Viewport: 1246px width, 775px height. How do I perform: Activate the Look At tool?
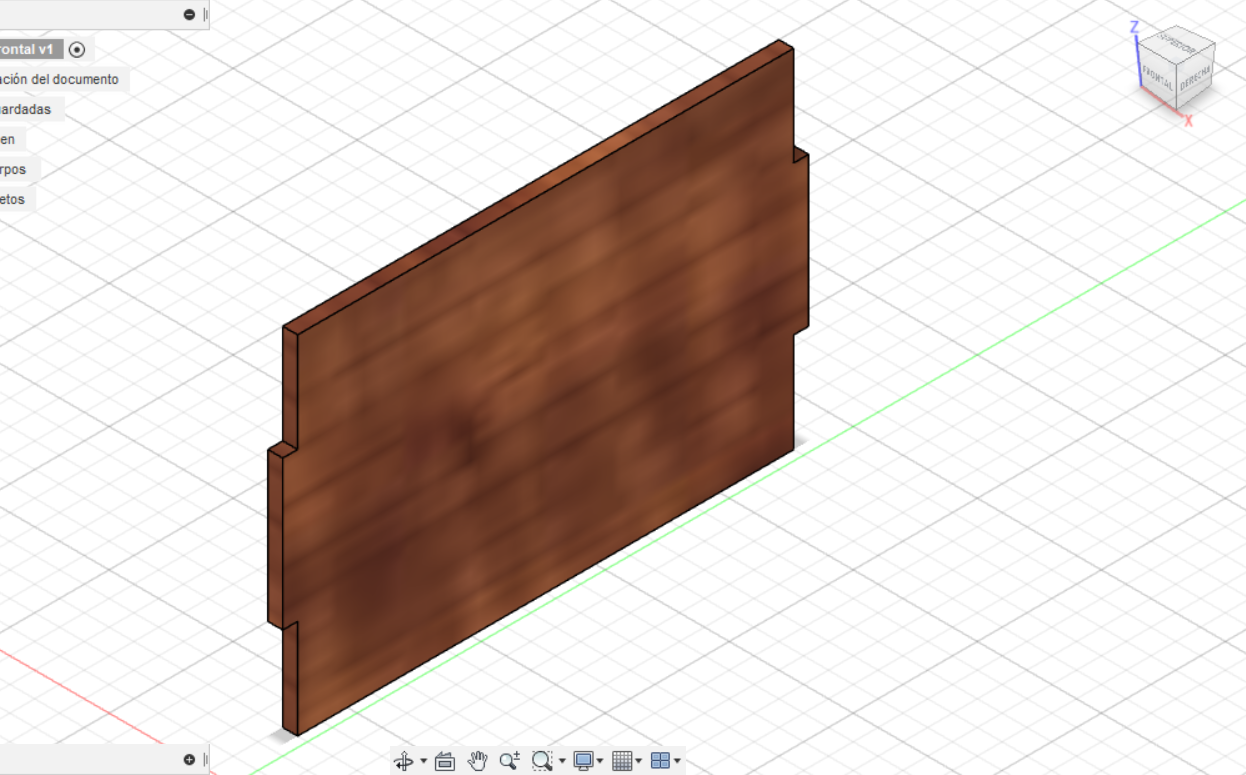pyautogui.click(x=443, y=760)
